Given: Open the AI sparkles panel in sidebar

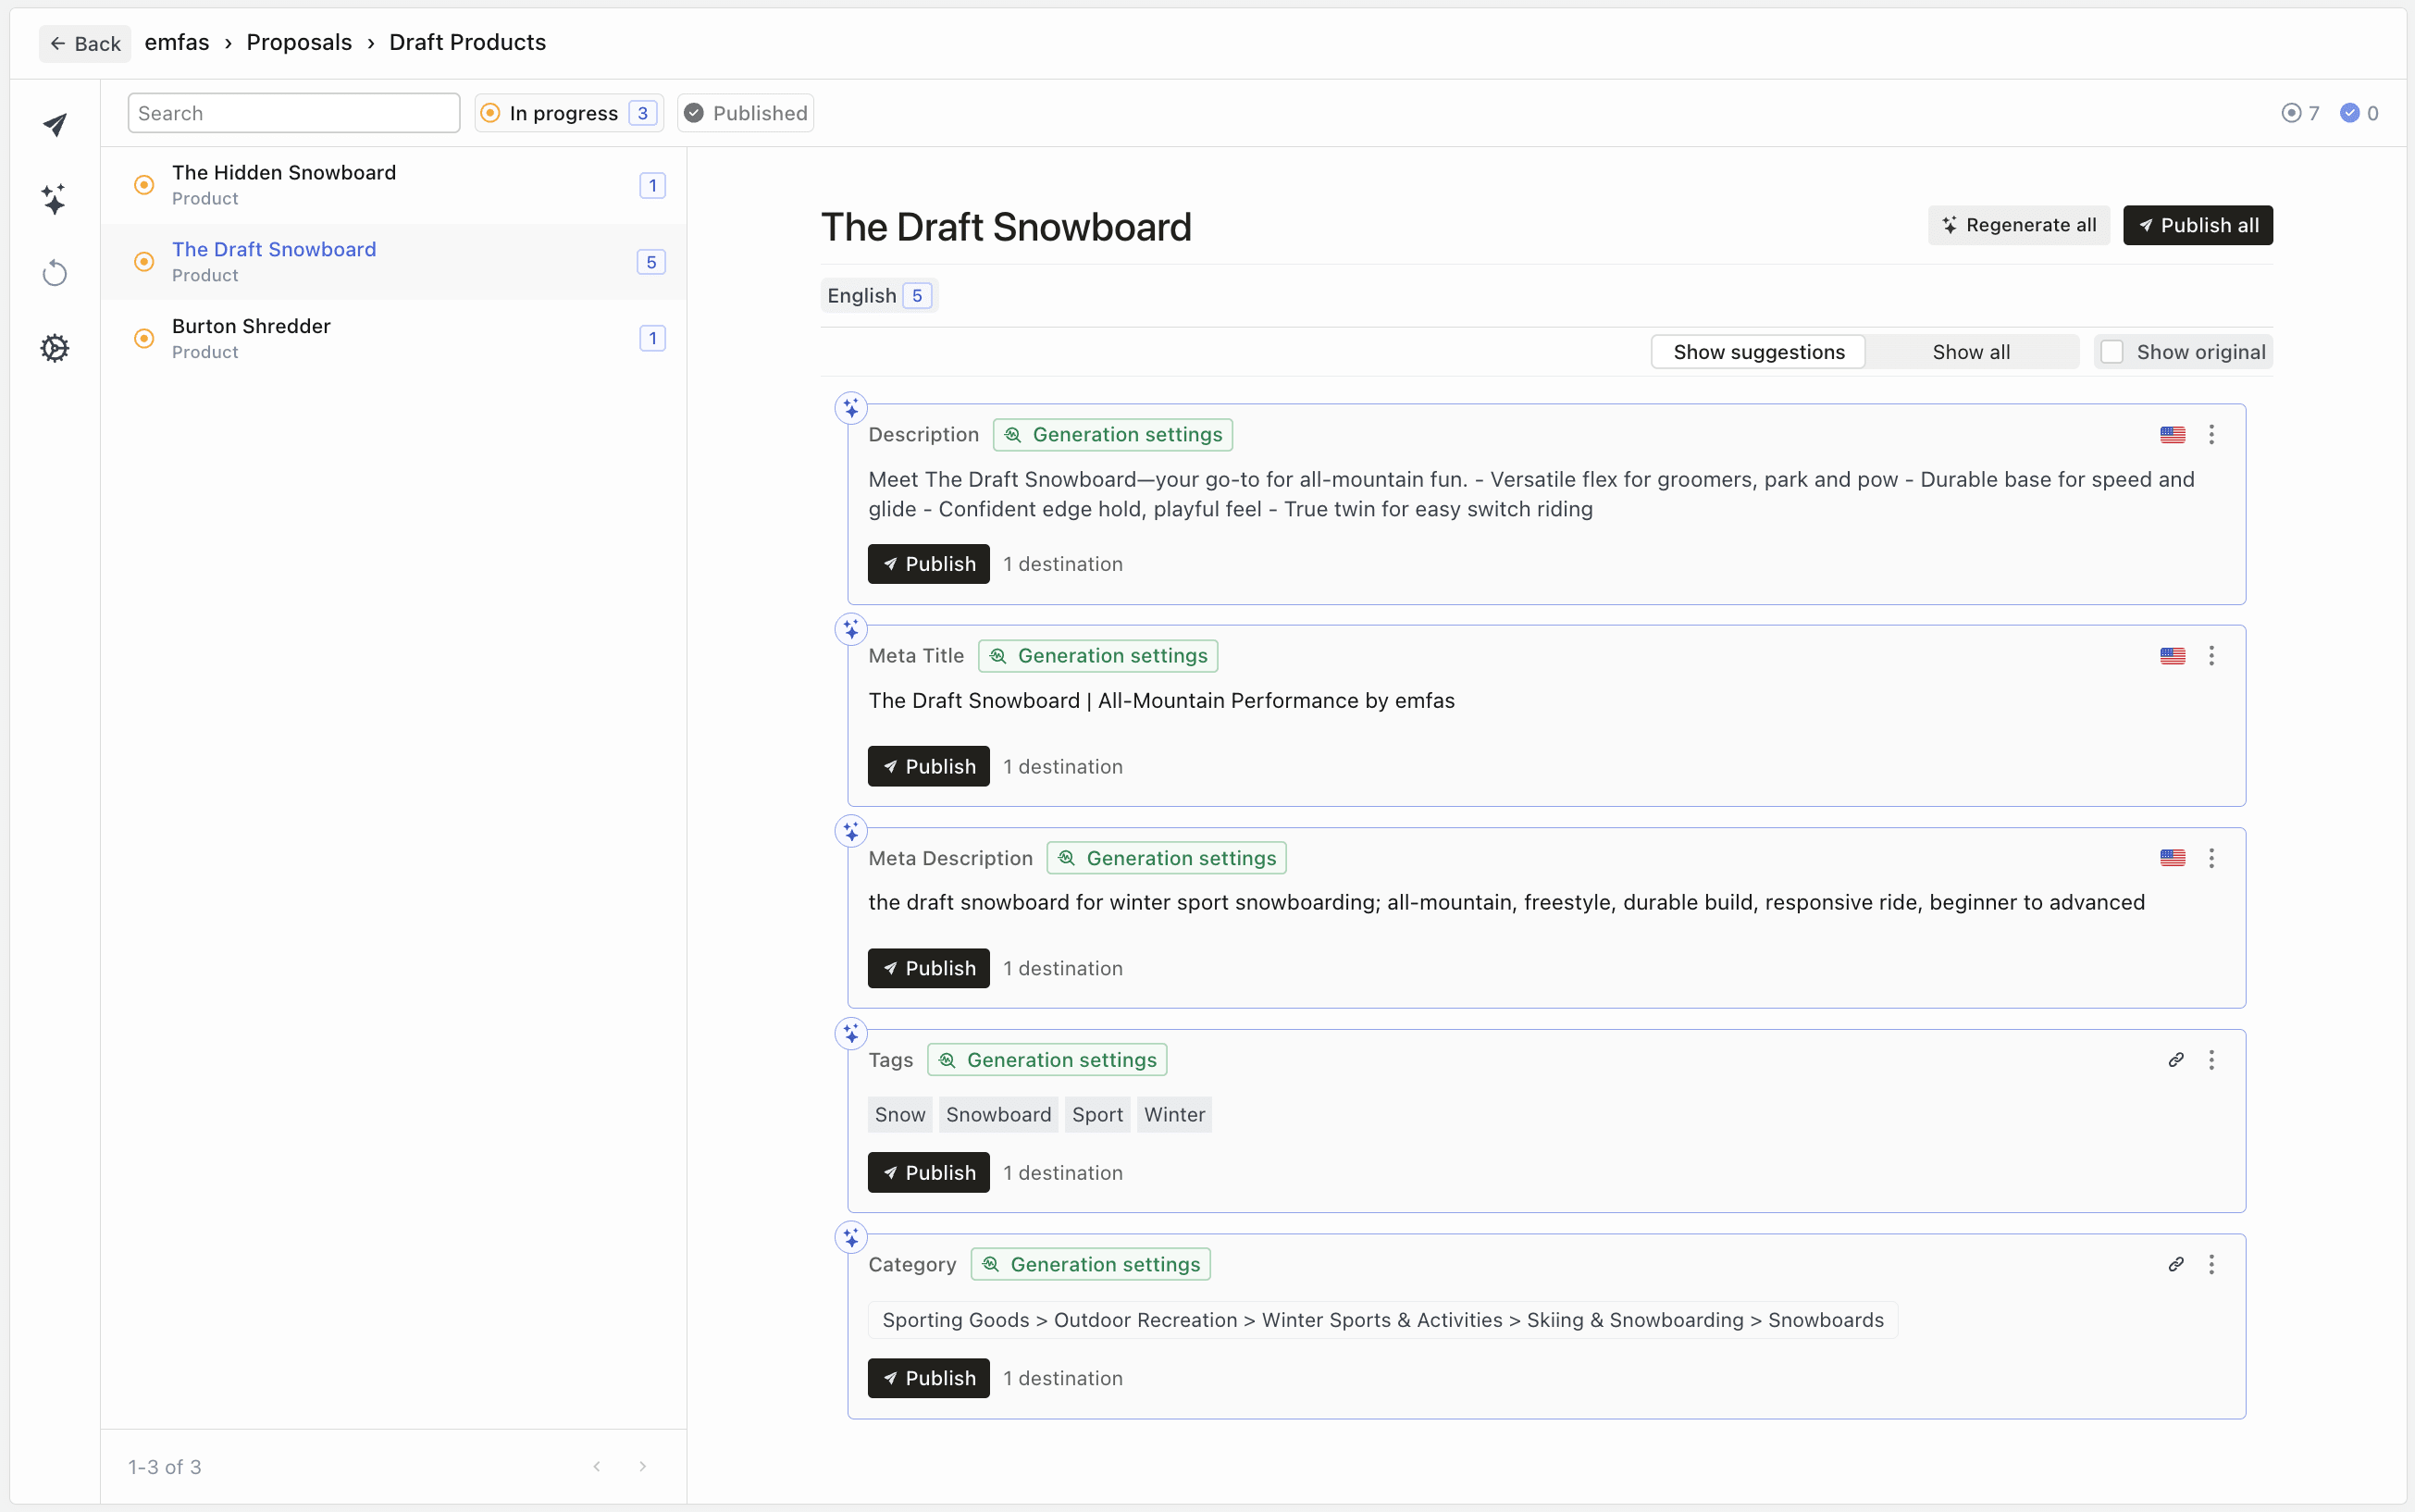Looking at the screenshot, I should point(54,198).
